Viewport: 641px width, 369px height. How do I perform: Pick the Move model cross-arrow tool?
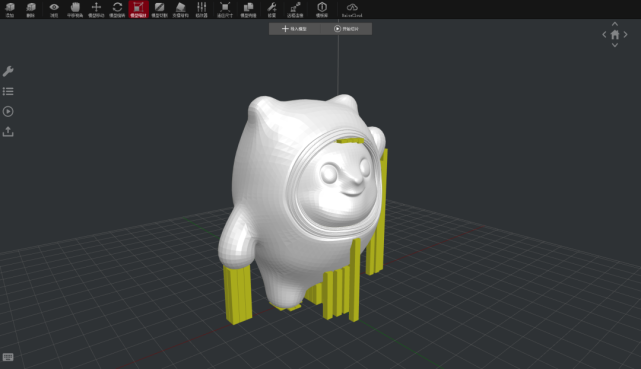tap(96, 9)
